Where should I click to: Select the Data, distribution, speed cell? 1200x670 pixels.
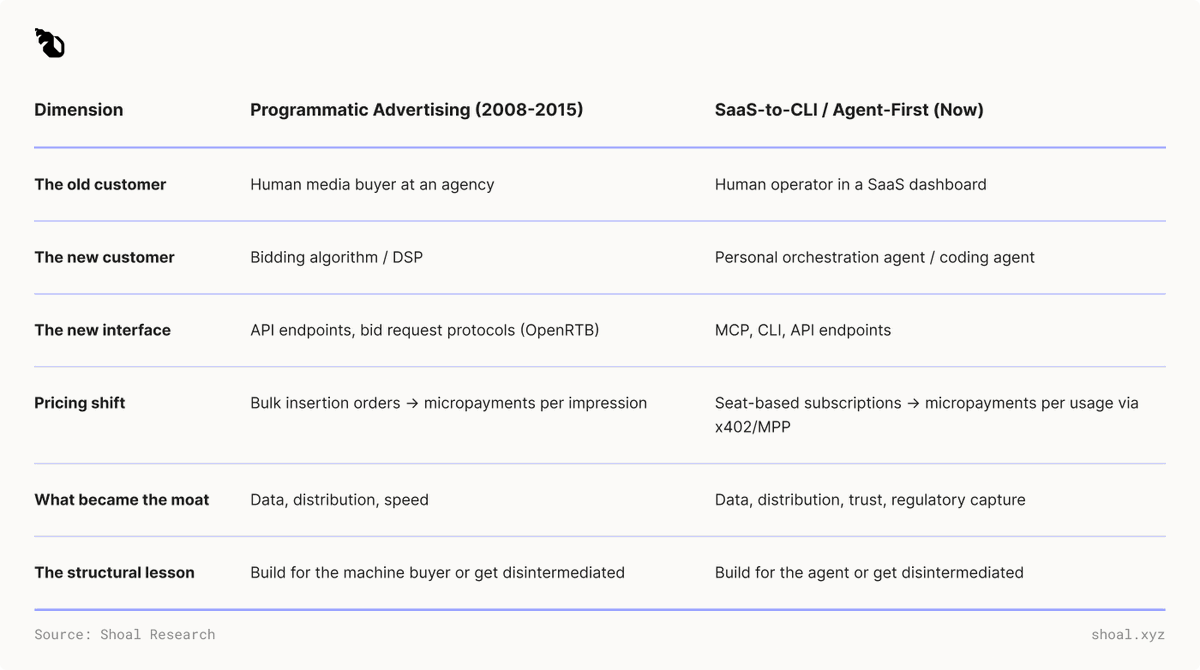pos(339,500)
